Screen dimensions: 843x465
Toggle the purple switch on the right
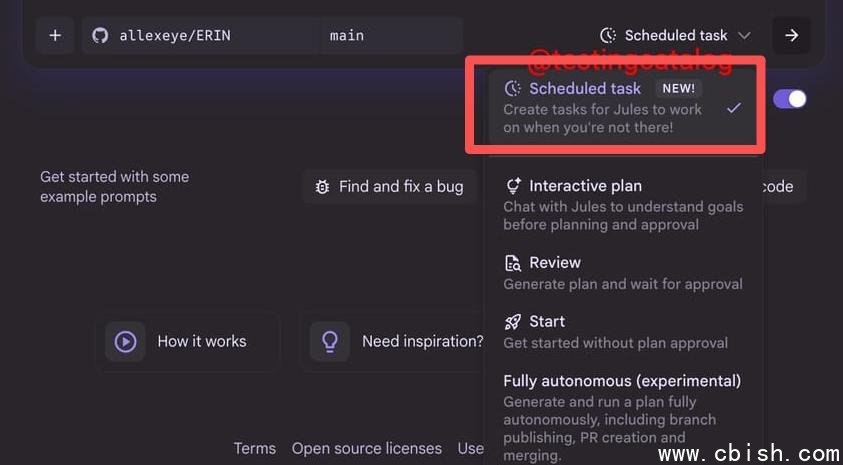(x=790, y=99)
